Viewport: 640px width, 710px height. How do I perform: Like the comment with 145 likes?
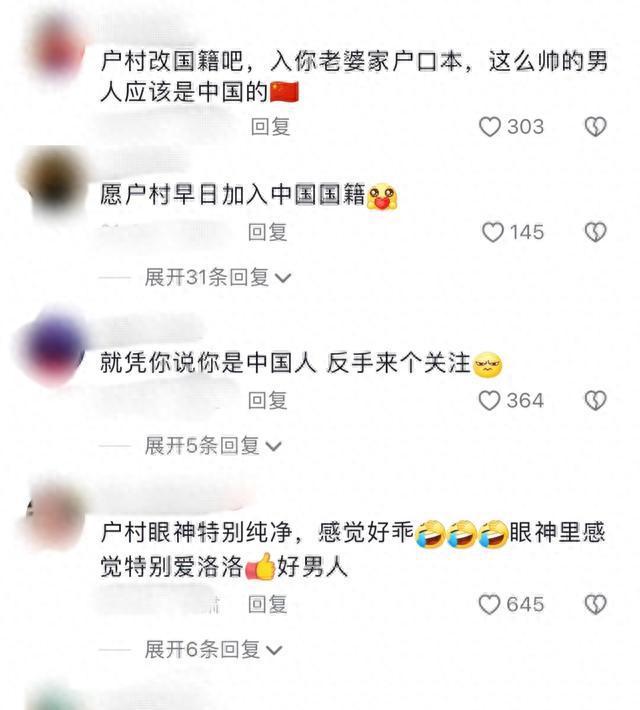[x=493, y=232]
